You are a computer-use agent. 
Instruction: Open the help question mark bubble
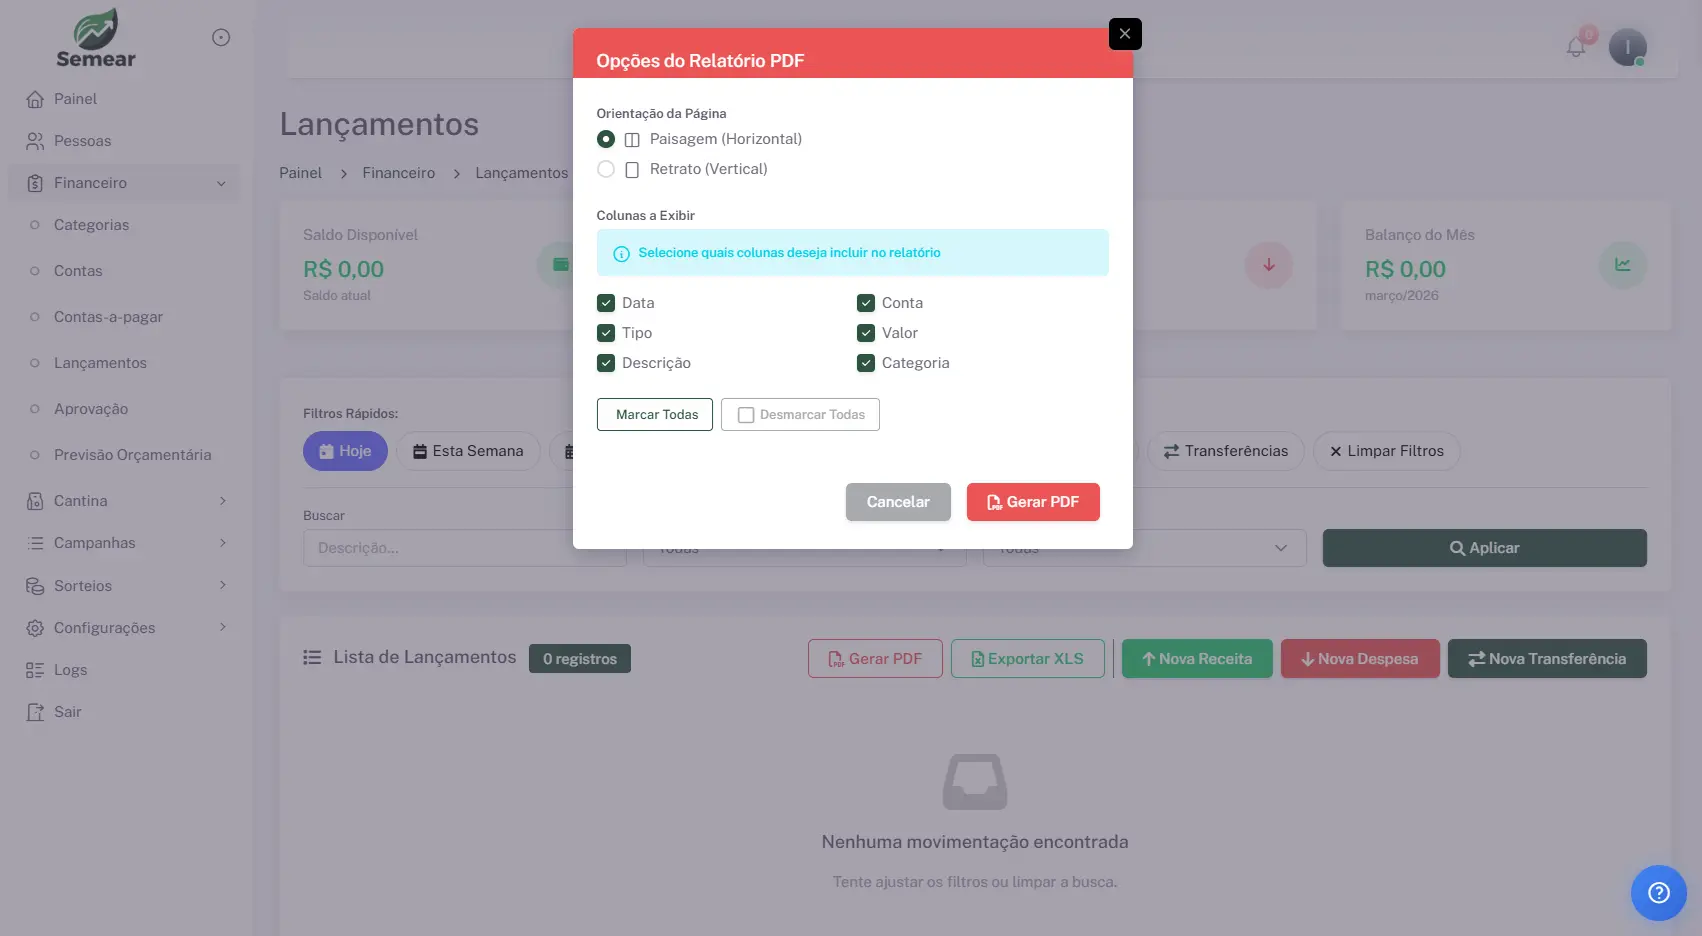1658,892
